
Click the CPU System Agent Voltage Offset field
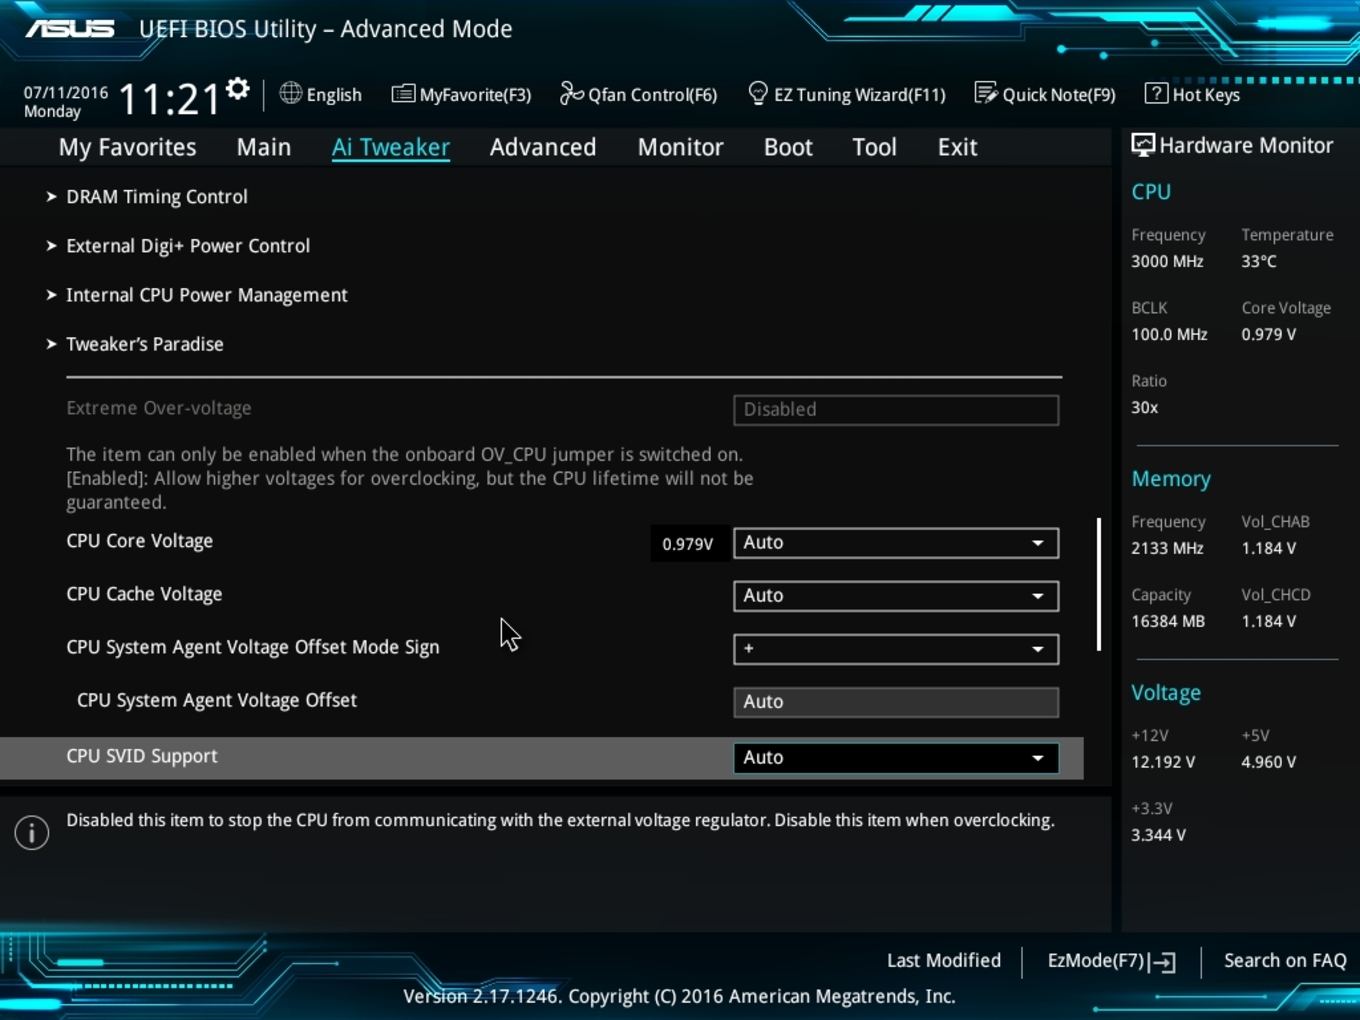tap(896, 702)
